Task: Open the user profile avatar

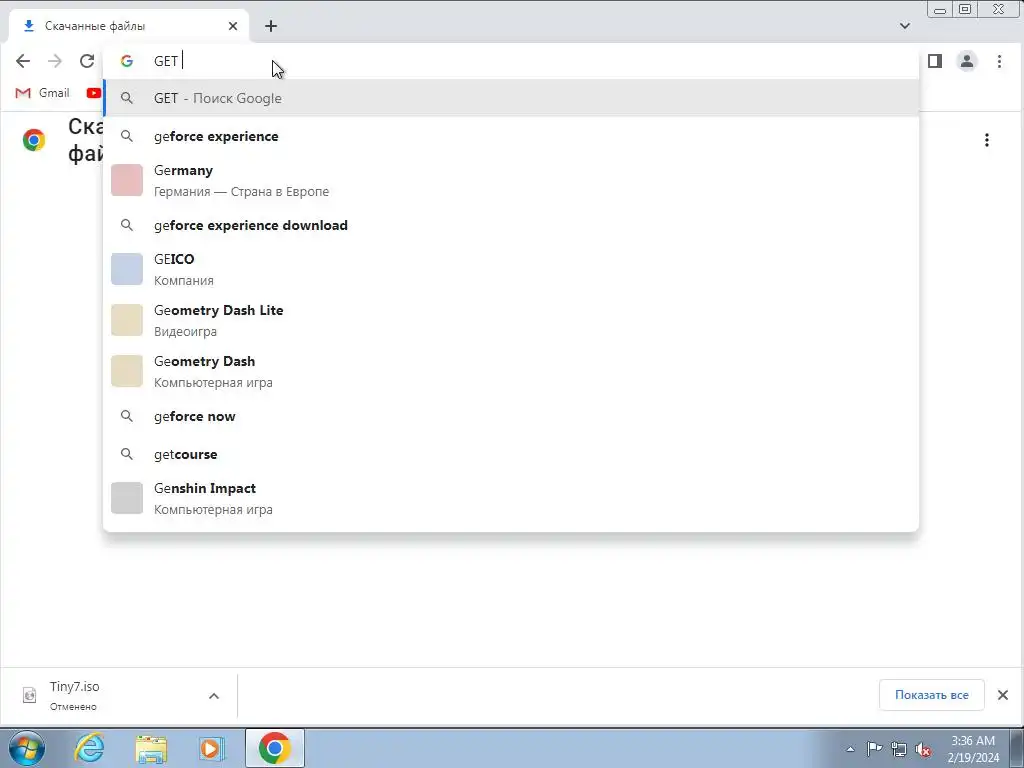Action: point(967,61)
